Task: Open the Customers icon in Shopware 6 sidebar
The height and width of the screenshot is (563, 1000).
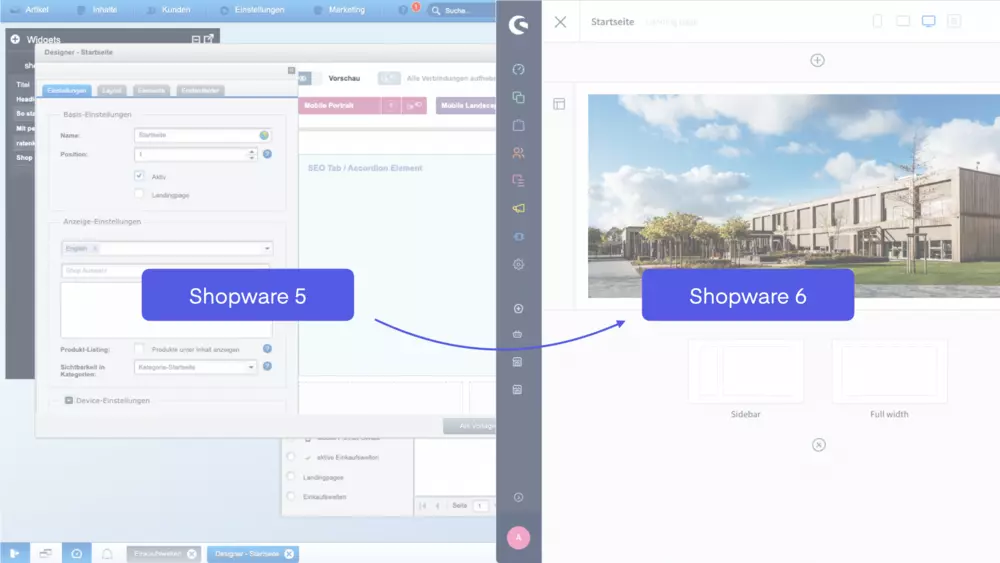Action: (518, 153)
